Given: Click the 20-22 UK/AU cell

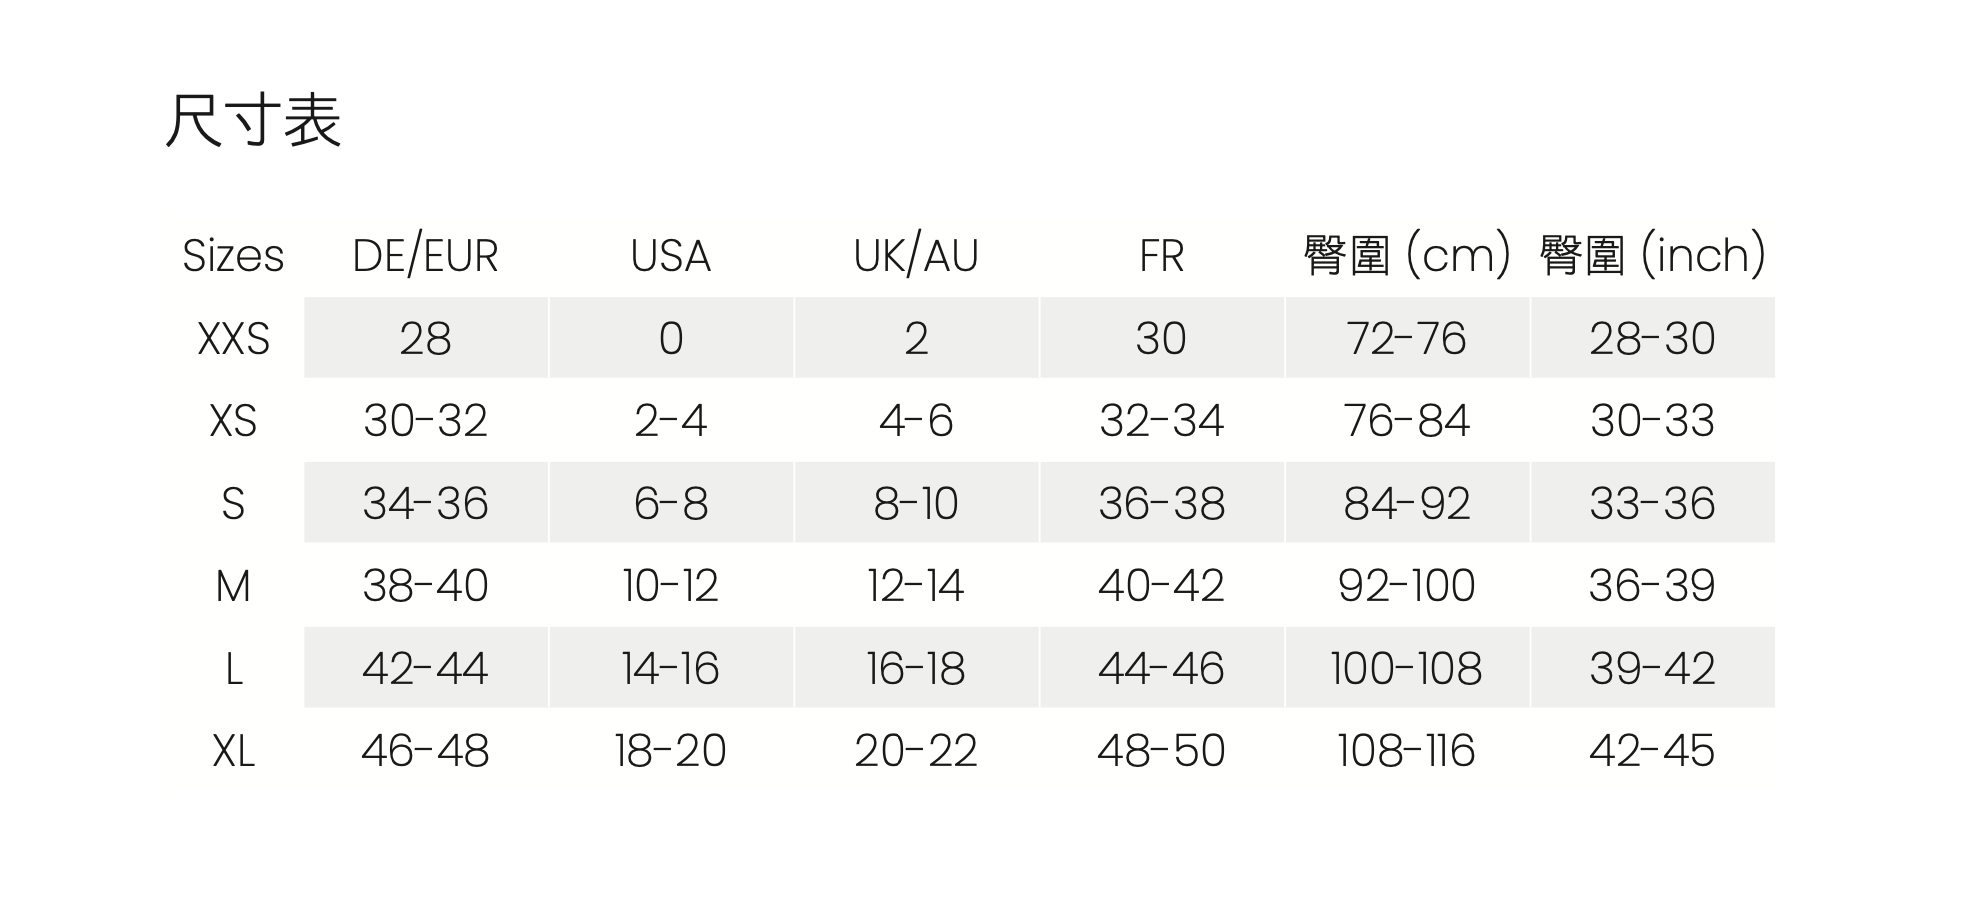Looking at the screenshot, I should pyautogui.click(x=915, y=751).
